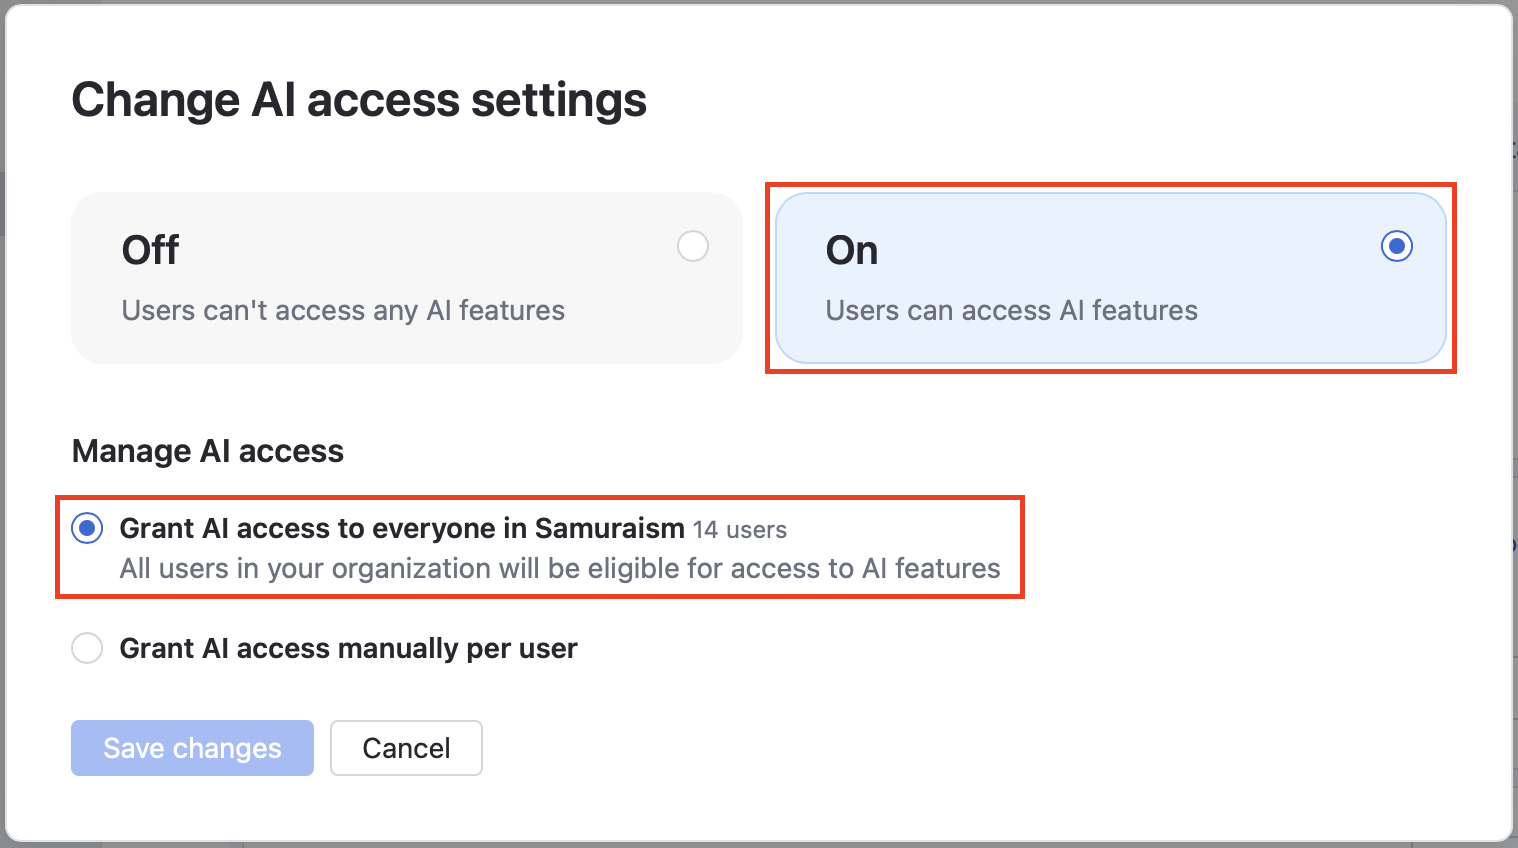
Task: Choose Grant AI access manually per user radio
Action: 87,648
